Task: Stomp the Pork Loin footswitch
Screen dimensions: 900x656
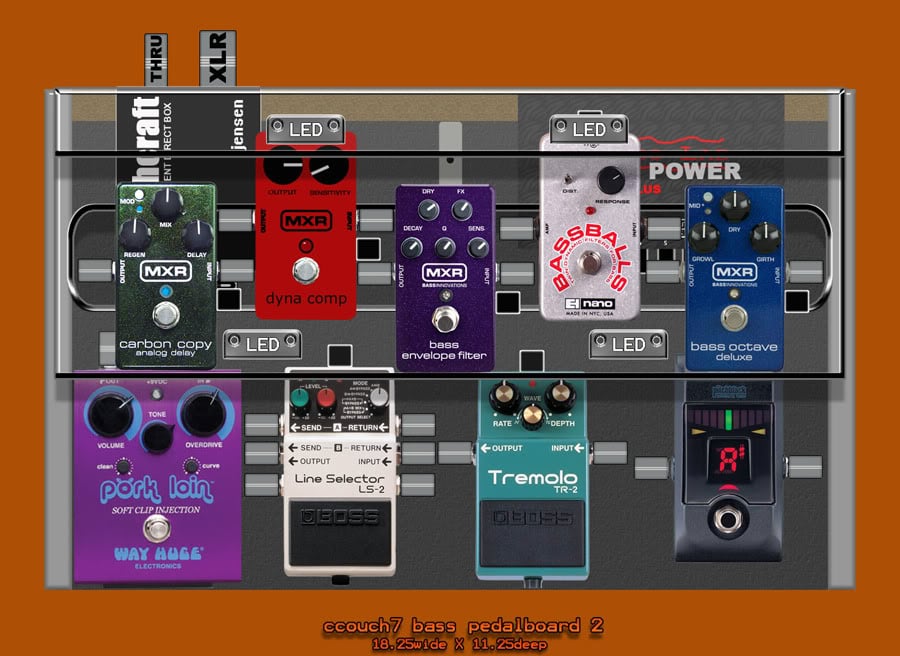Action: tap(157, 529)
